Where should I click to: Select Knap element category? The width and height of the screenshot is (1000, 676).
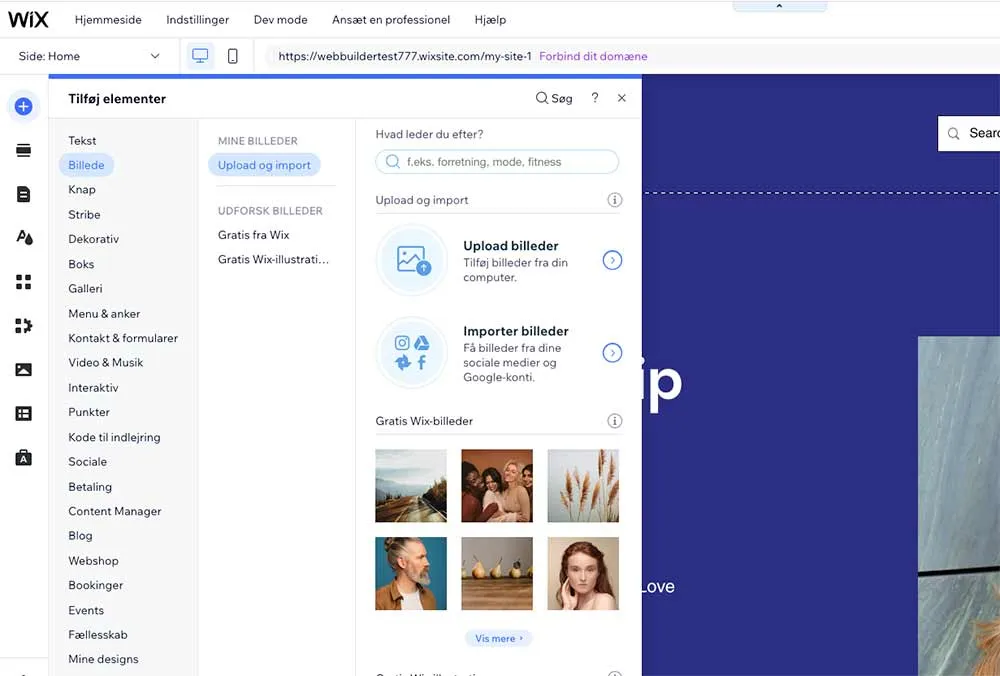click(82, 189)
